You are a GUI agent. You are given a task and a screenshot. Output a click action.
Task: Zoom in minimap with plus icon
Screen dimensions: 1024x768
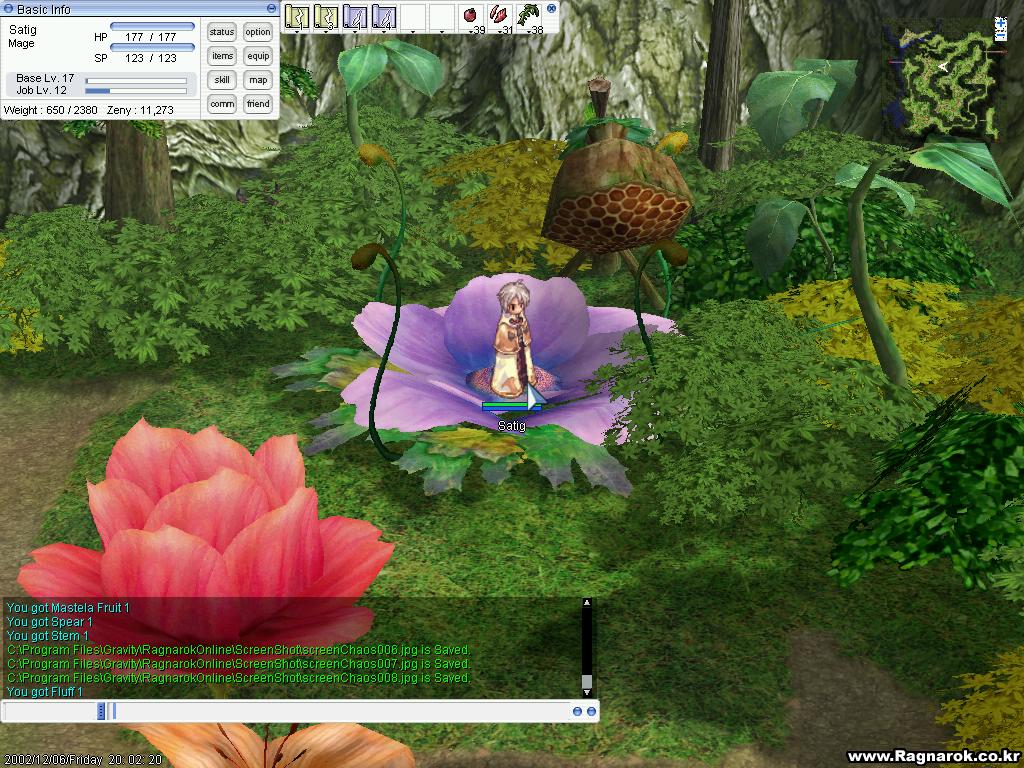pyautogui.click(x=1001, y=22)
